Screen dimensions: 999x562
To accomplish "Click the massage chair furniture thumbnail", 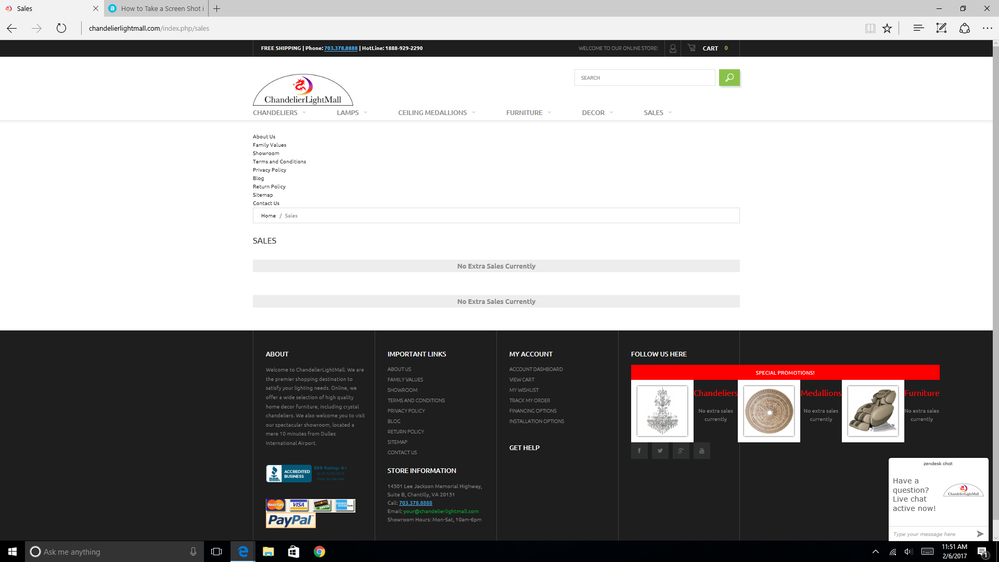I will point(872,411).
